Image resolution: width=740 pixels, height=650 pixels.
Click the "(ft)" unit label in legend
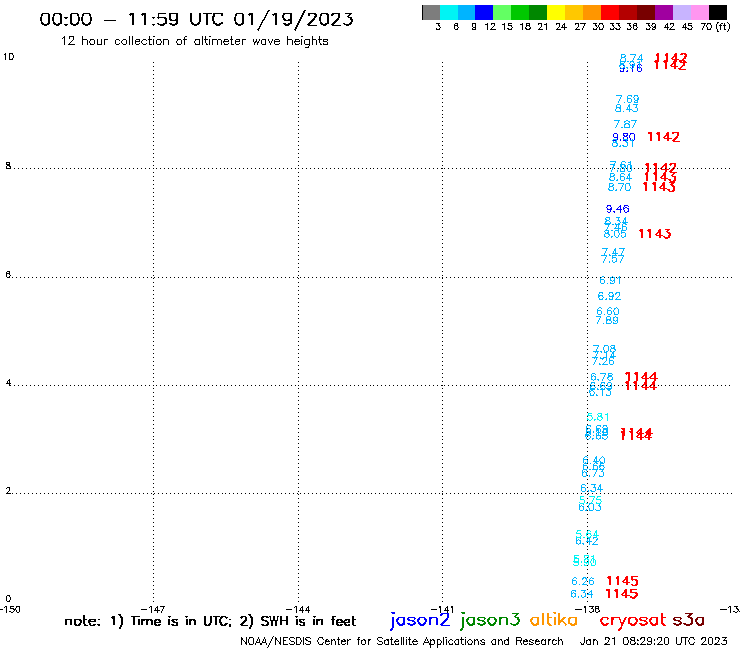tap(723, 26)
